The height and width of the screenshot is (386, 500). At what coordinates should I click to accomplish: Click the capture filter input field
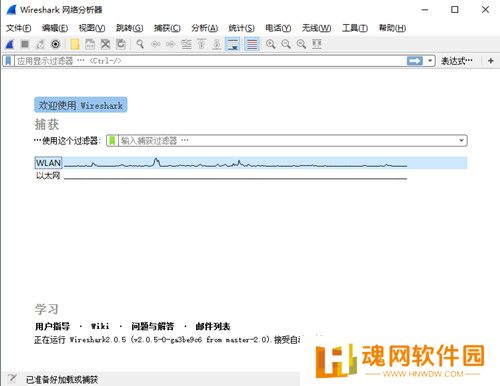coord(288,141)
